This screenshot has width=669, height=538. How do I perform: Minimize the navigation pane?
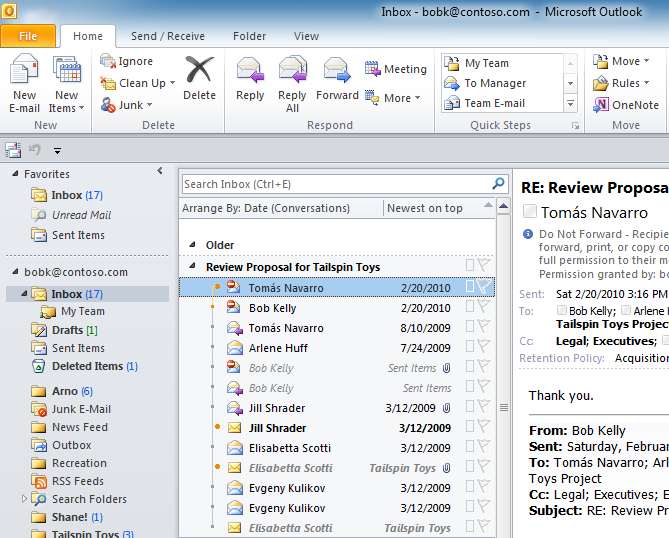pyautogui.click(x=160, y=171)
